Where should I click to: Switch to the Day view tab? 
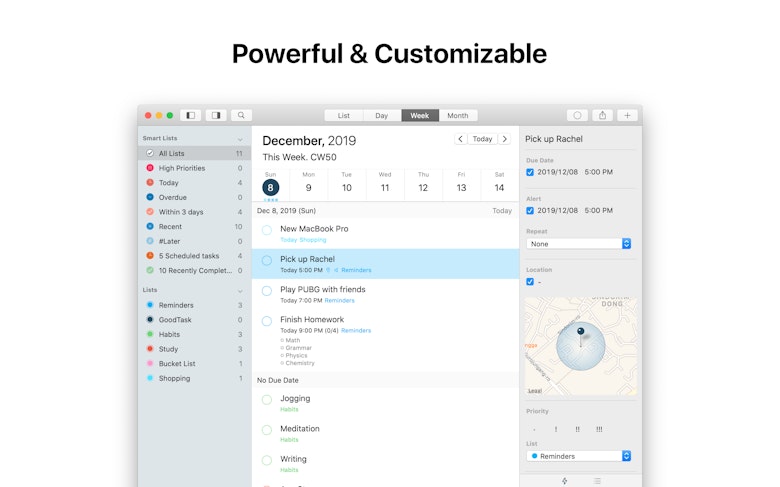coord(381,115)
